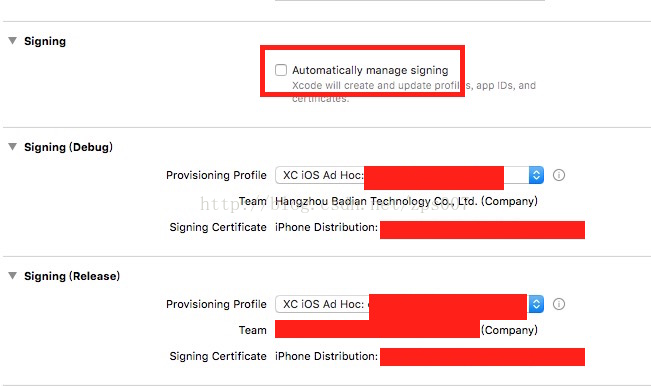Open Debug XC iOS Ad Hoc profile dropdown
651x386 pixels.
(x=409, y=175)
